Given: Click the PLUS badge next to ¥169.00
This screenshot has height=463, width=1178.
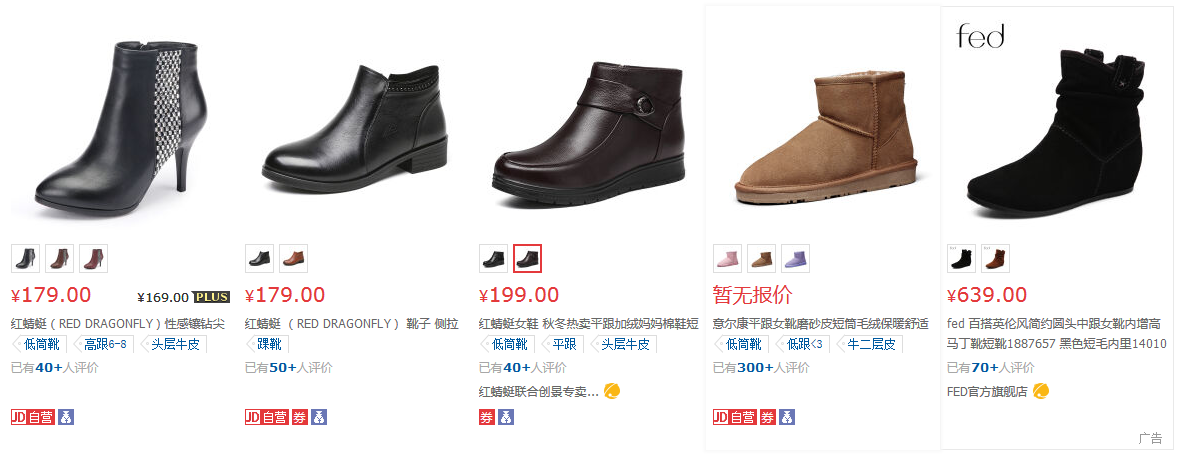Looking at the screenshot, I should pos(211,297).
